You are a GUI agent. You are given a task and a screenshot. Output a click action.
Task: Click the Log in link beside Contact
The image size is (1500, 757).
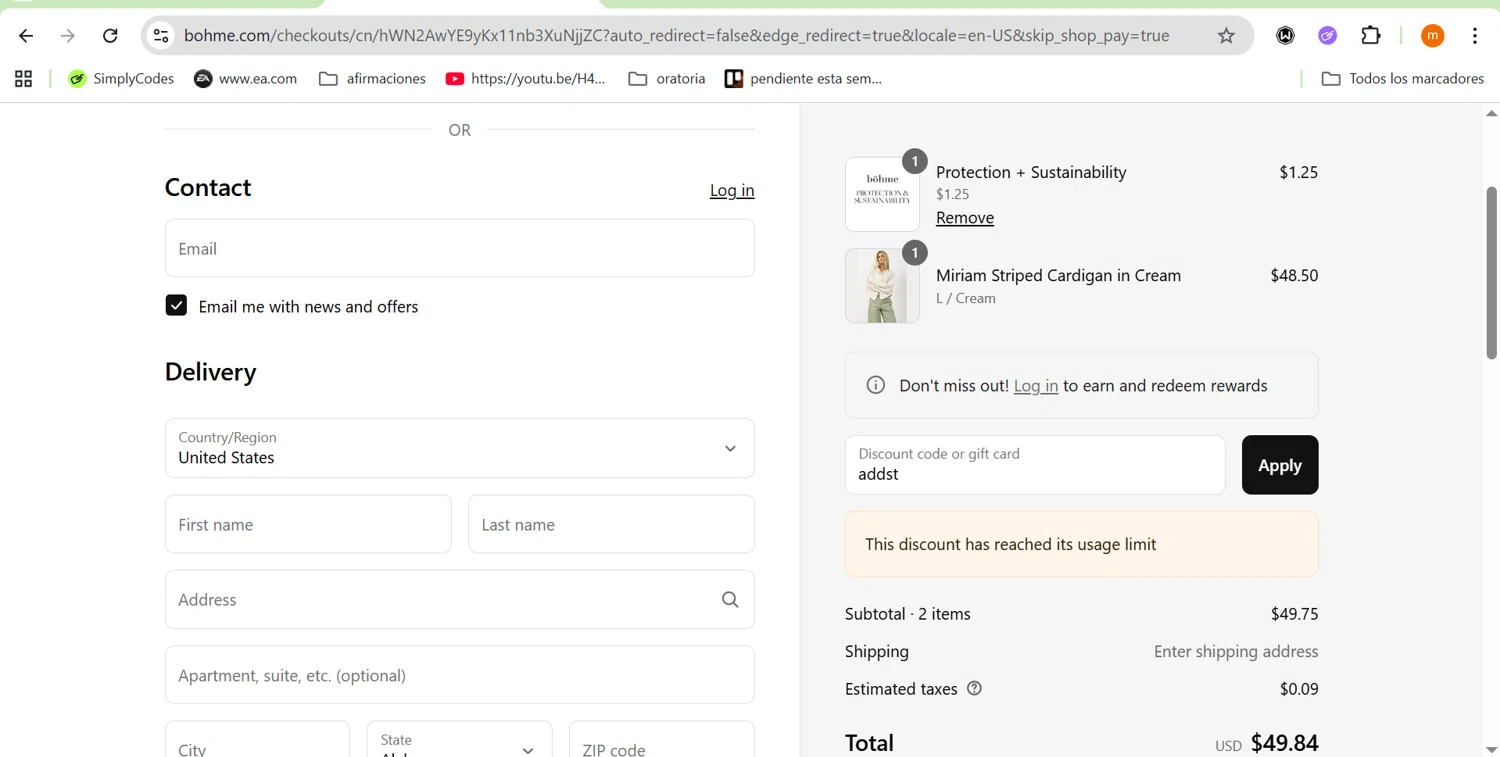click(732, 190)
